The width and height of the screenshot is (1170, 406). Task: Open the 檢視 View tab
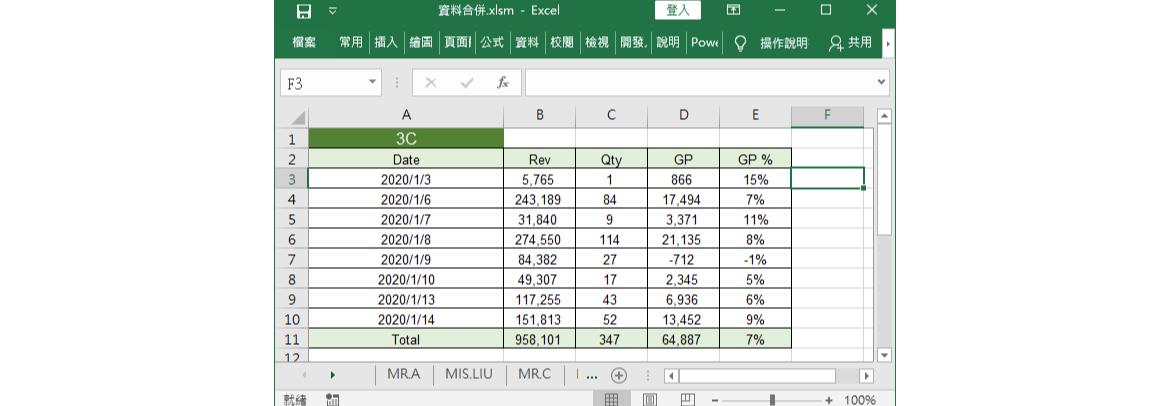click(x=597, y=43)
